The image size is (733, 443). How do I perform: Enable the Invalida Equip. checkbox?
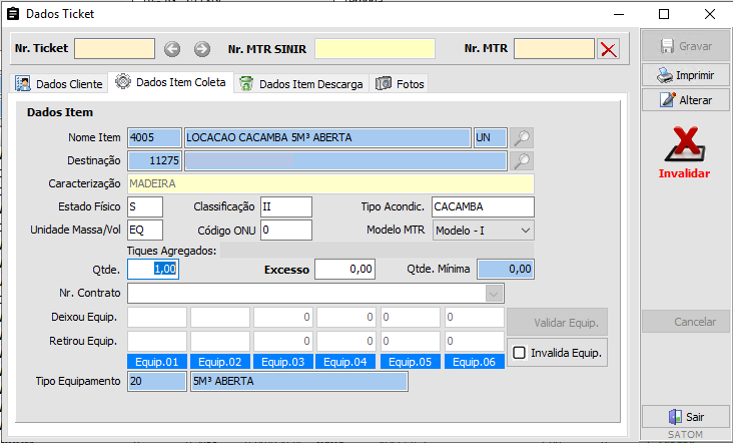tap(520, 352)
